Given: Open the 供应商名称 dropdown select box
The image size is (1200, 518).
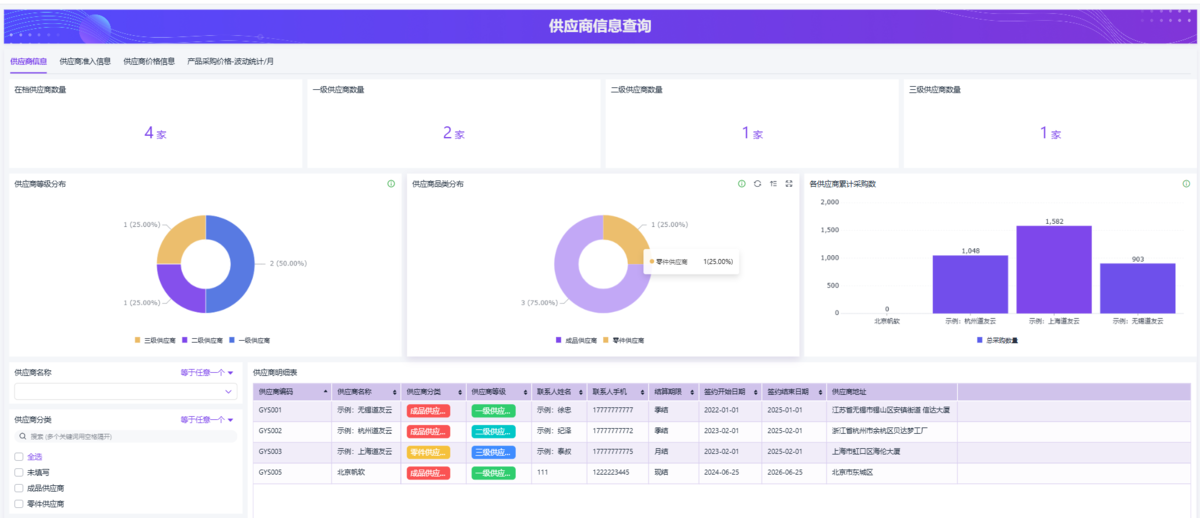Looking at the screenshot, I should pyautogui.click(x=125, y=392).
